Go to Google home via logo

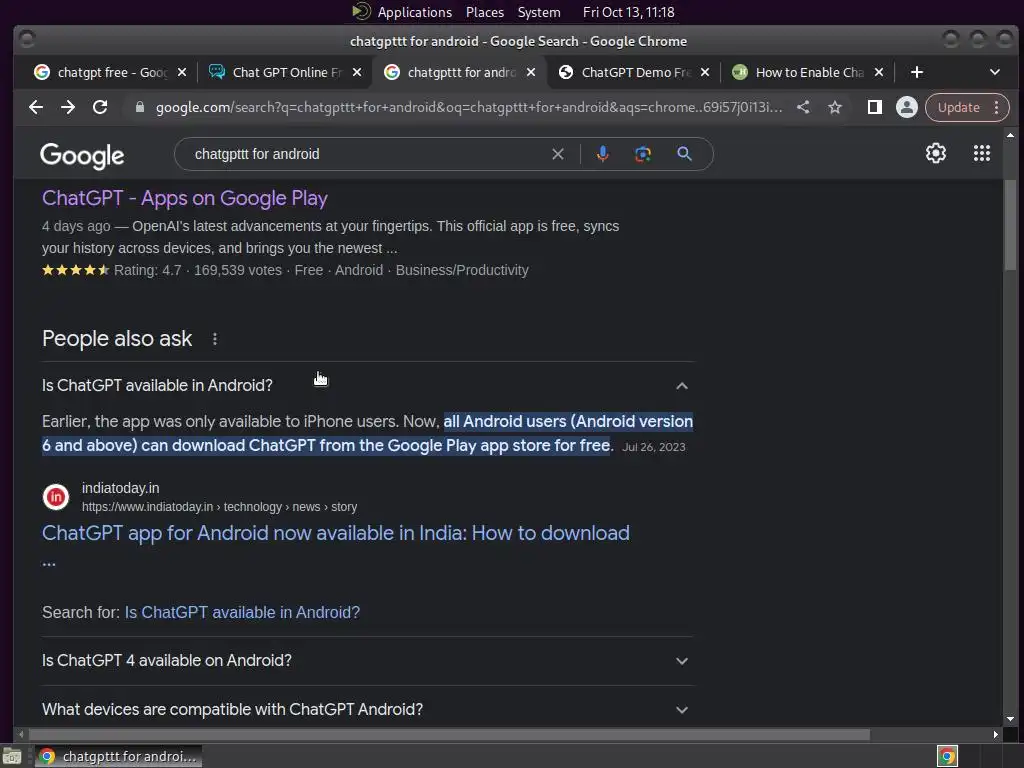[82, 155]
